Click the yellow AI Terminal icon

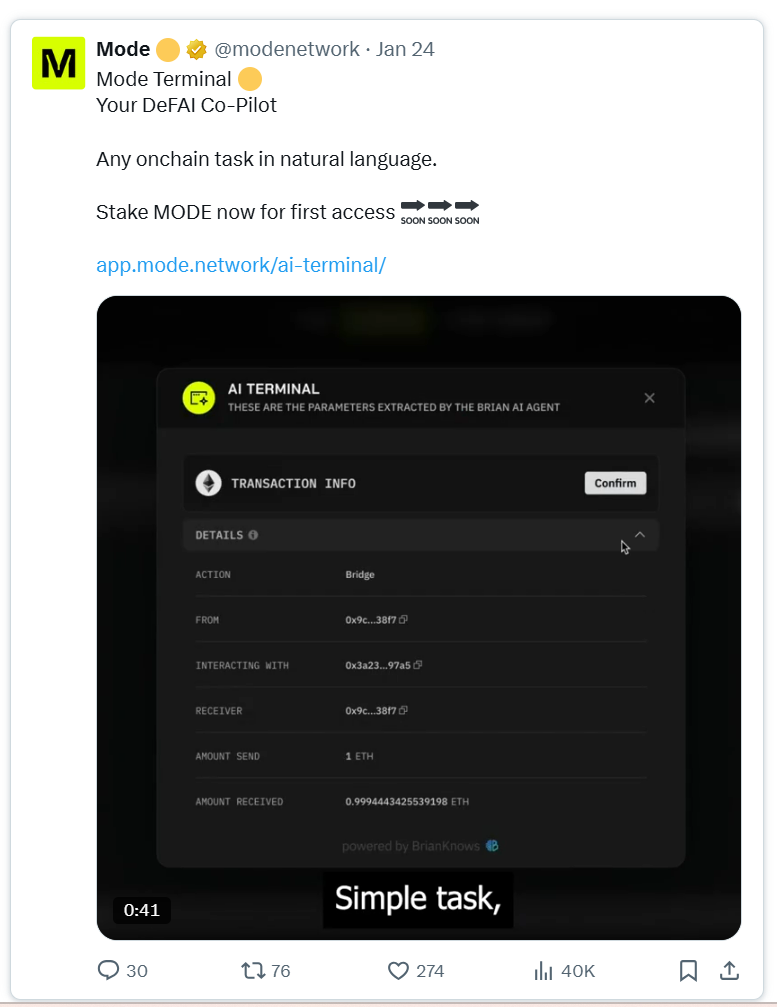[x=197, y=397]
